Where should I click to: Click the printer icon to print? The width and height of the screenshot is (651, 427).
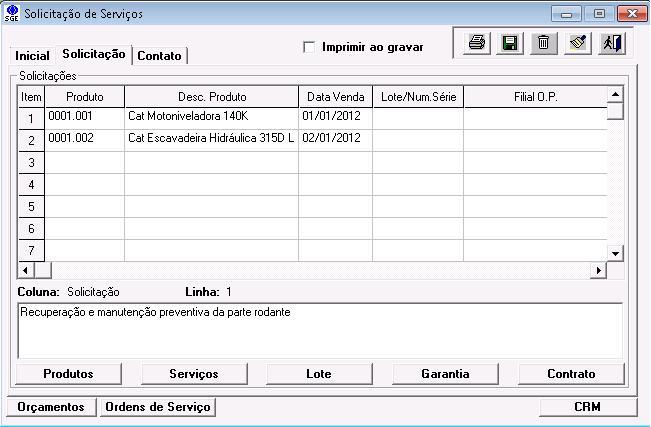(477, 43)
